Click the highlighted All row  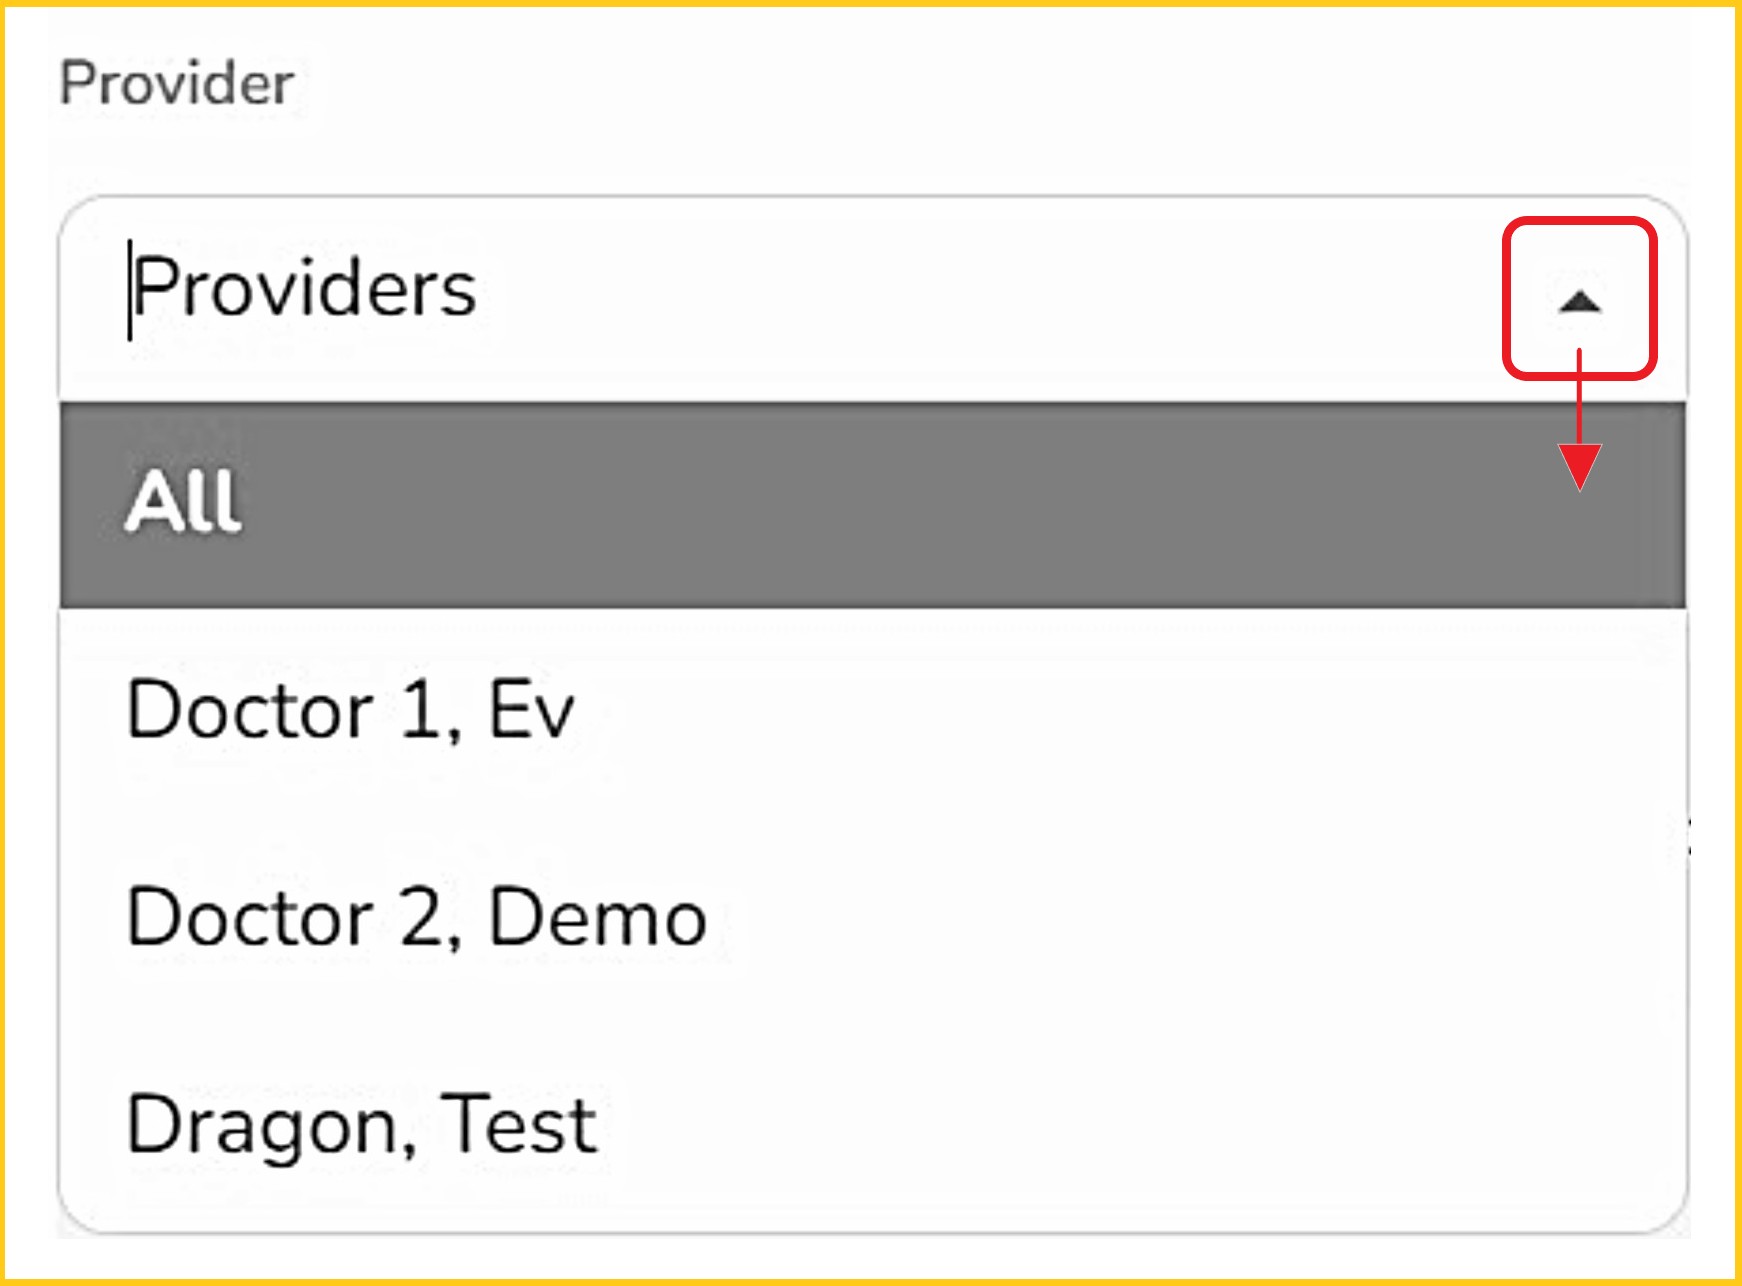coord(872,503)
